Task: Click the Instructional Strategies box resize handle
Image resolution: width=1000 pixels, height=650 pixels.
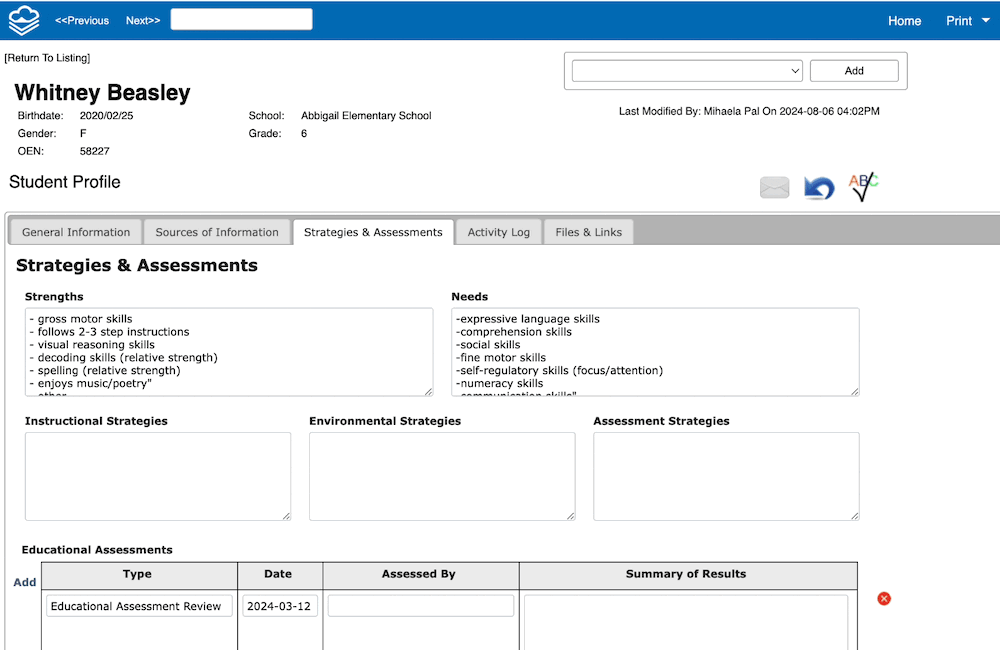Action: 286,516
